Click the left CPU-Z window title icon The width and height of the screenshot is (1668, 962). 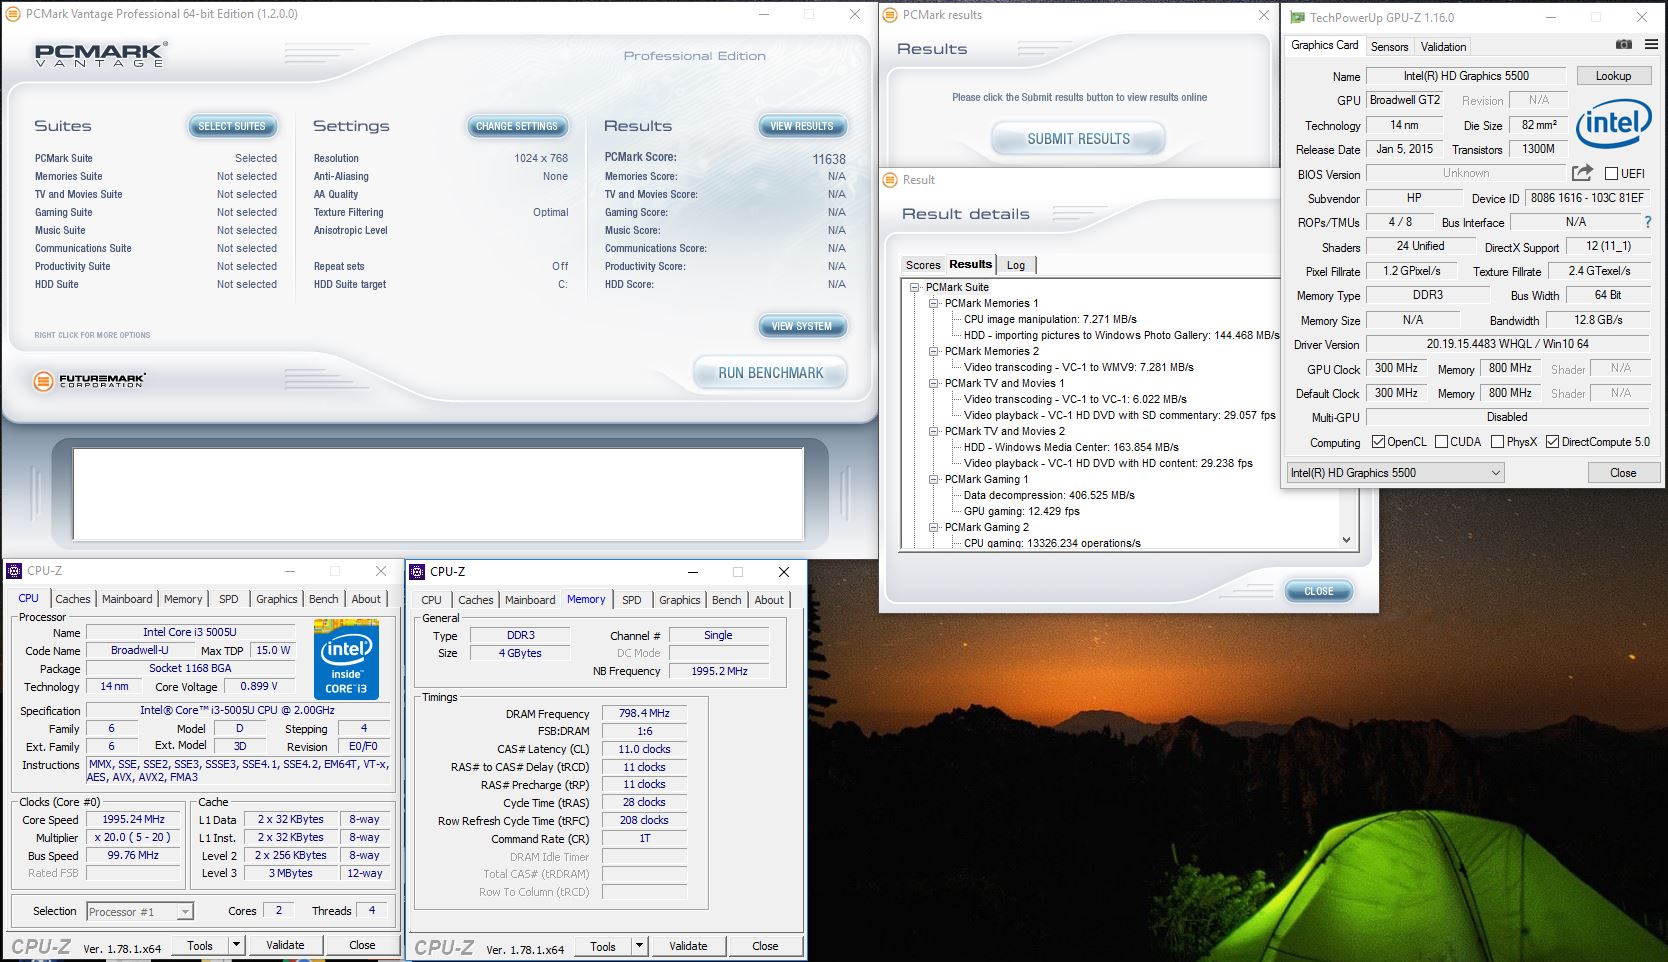click(14, 570)
